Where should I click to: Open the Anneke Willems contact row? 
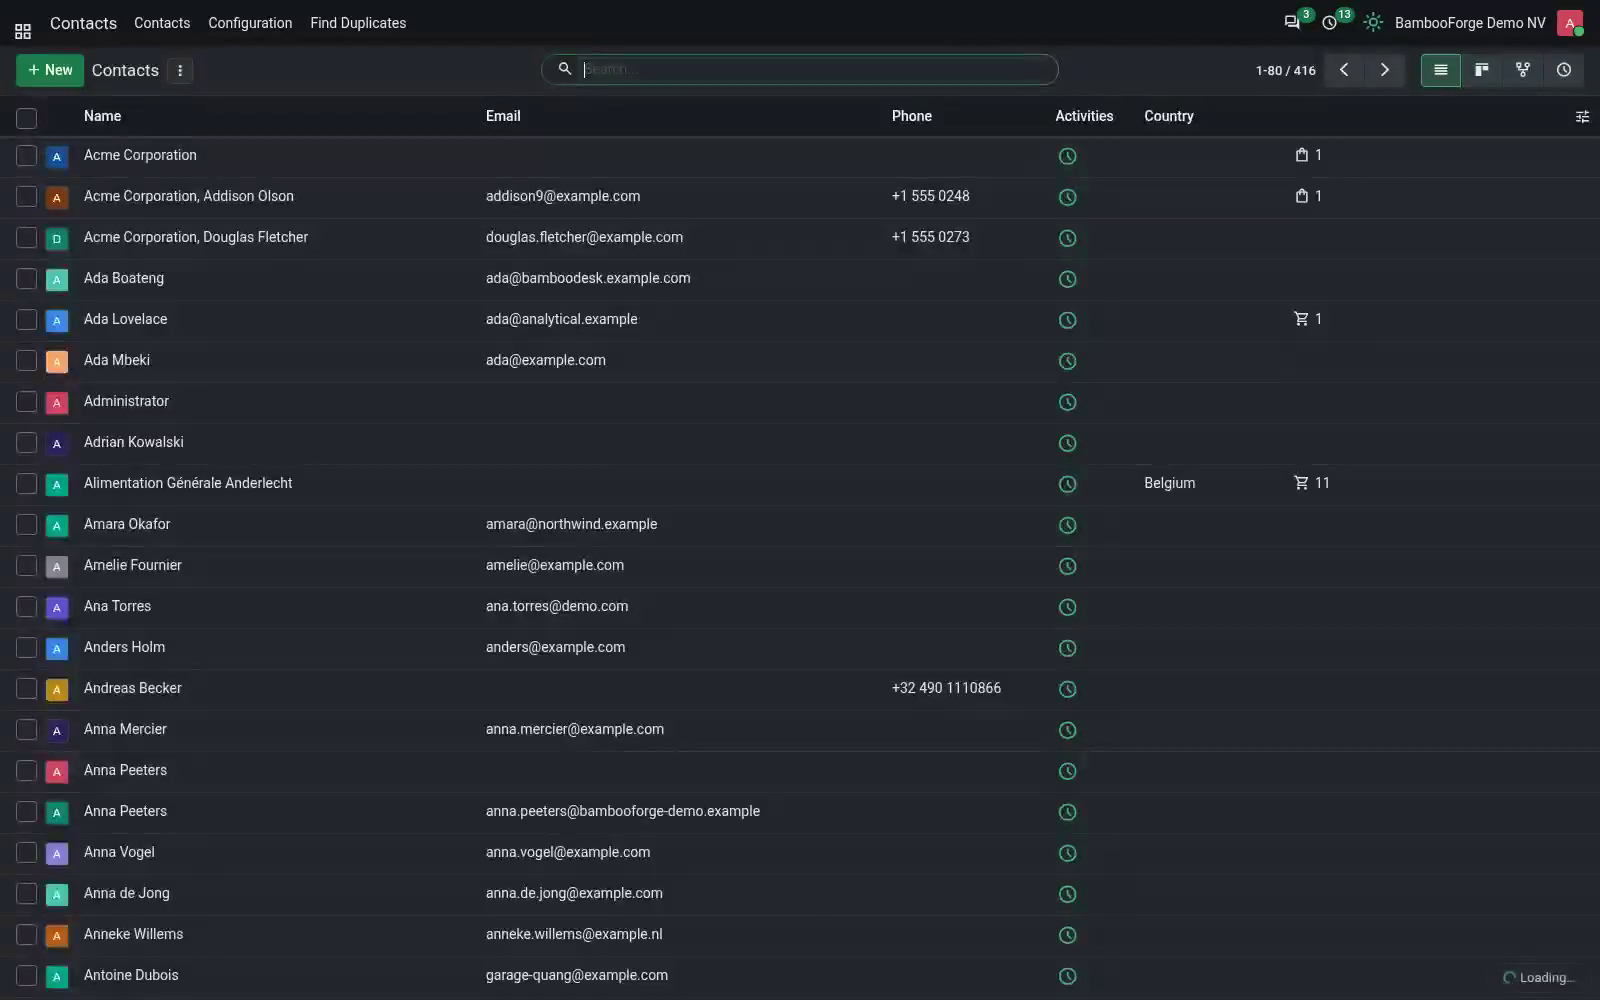(800, 935)
